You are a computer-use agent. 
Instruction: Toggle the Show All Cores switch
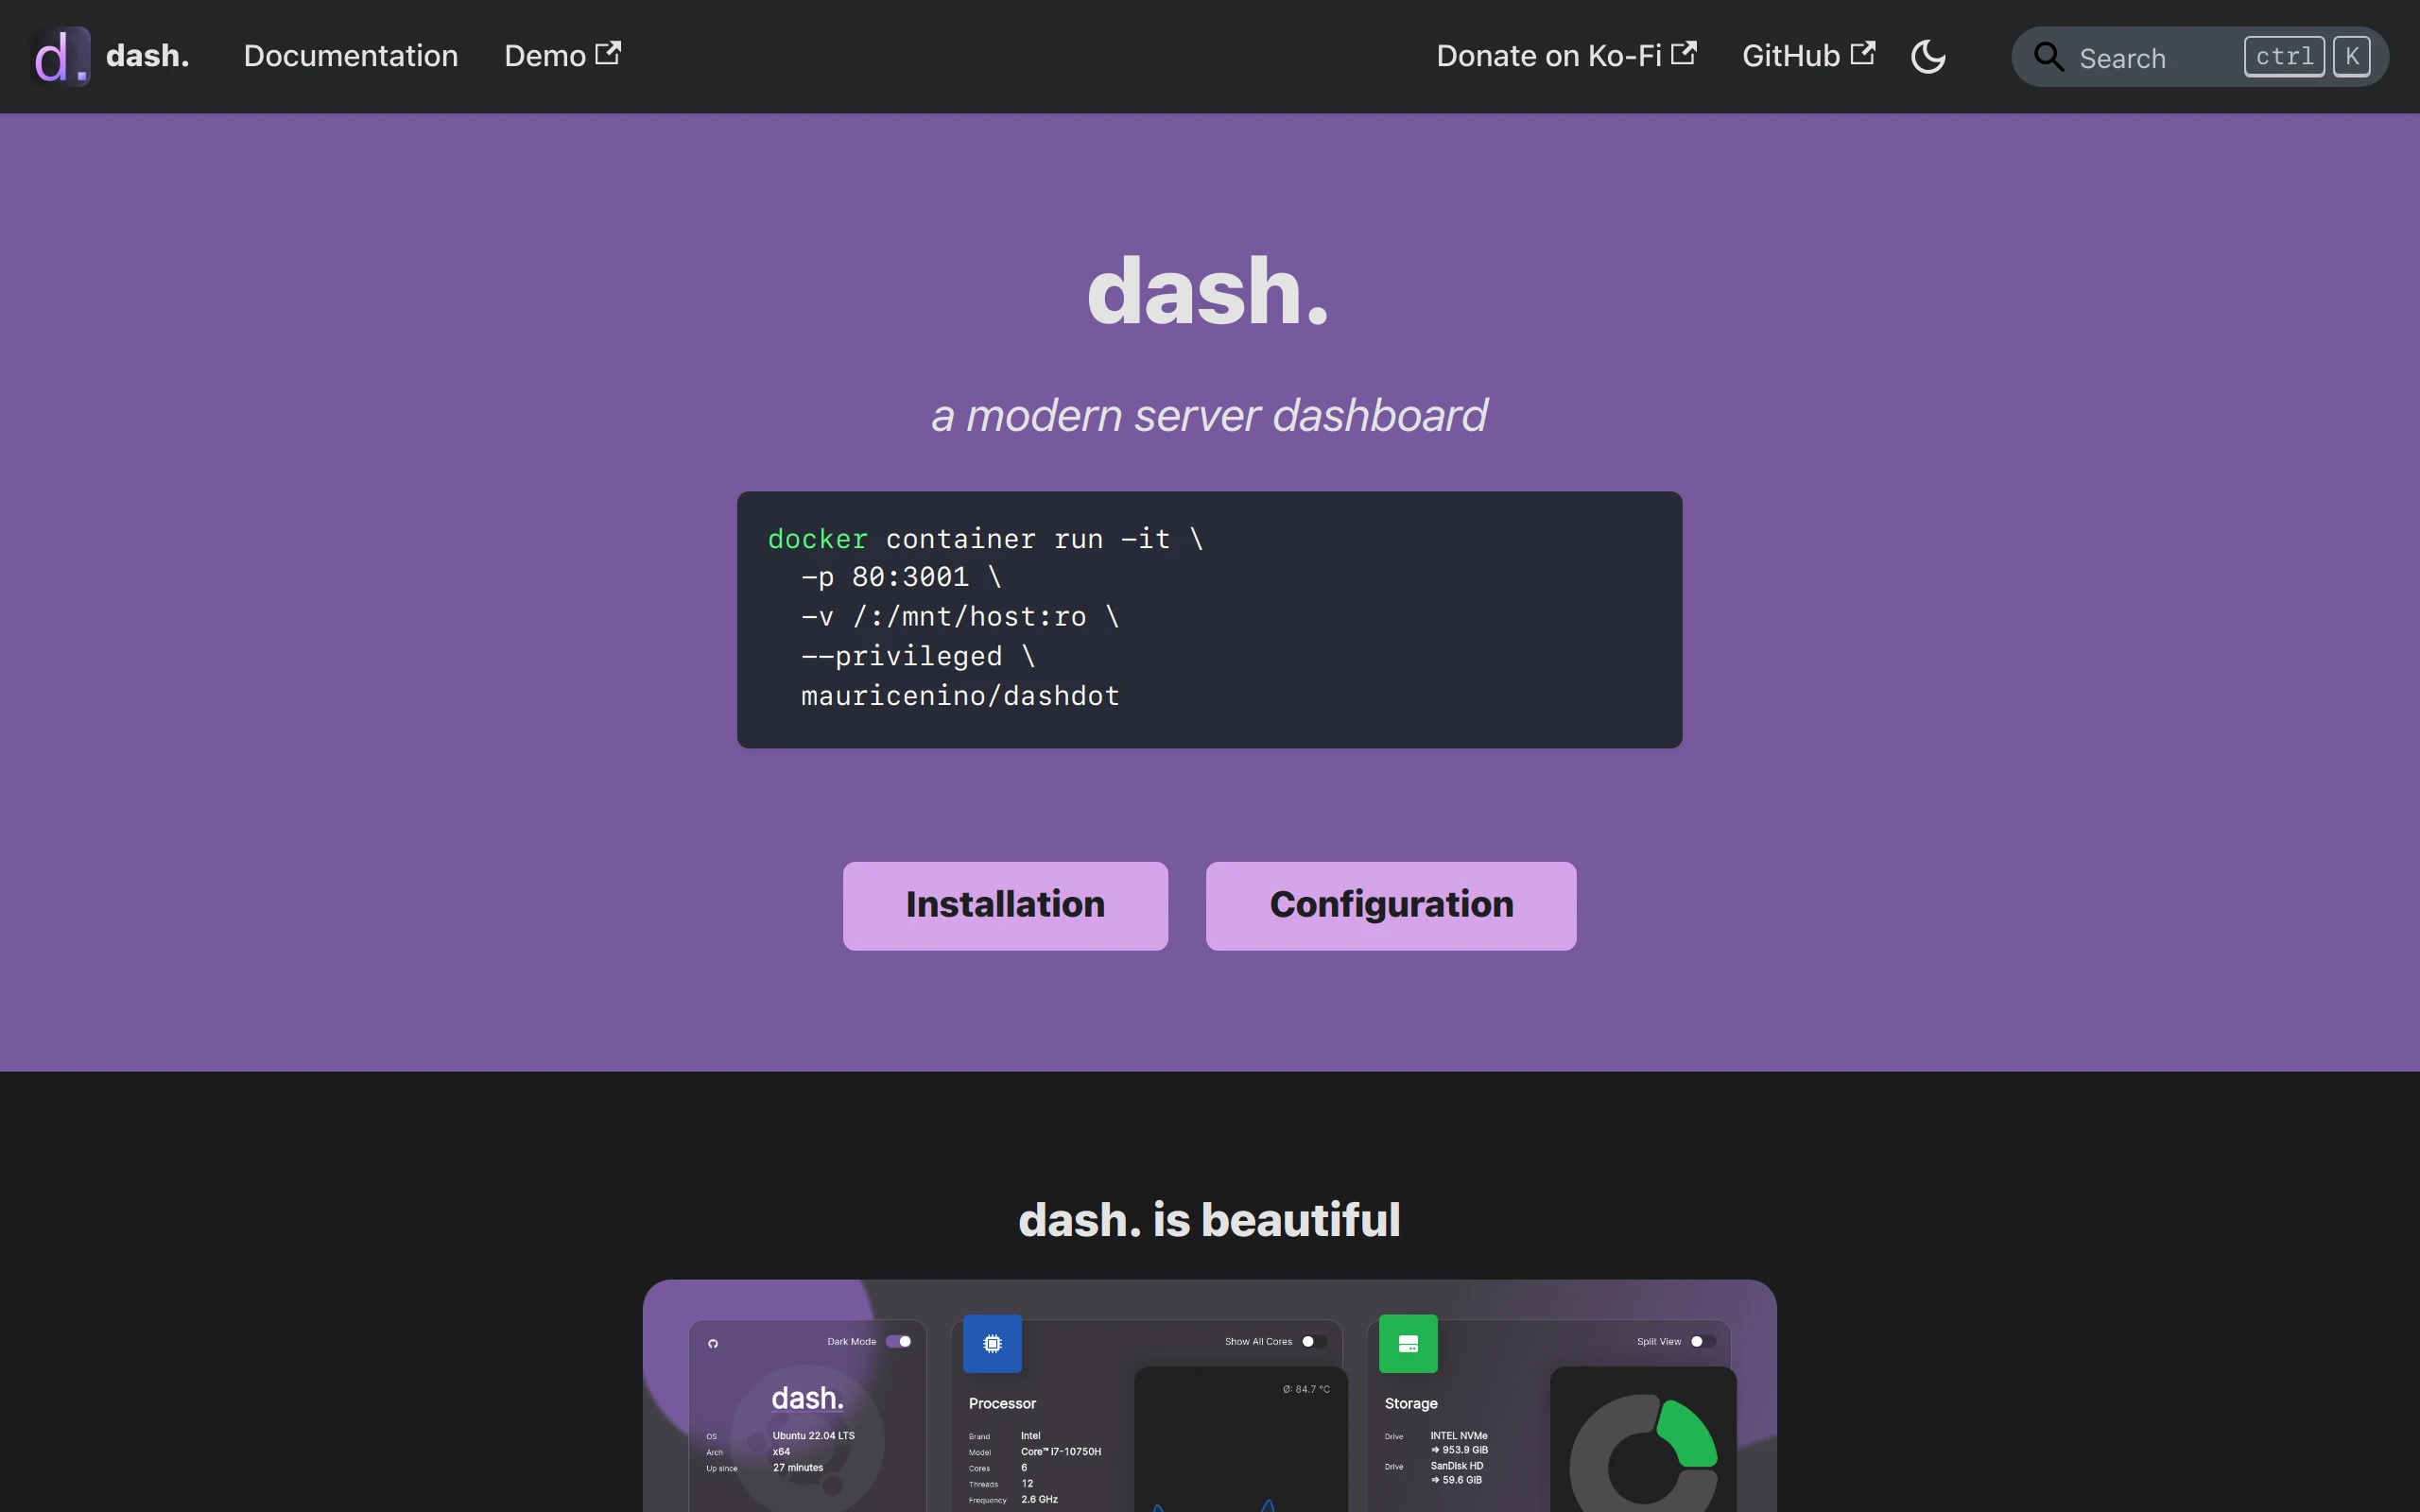click(x=1315, y=1341)
